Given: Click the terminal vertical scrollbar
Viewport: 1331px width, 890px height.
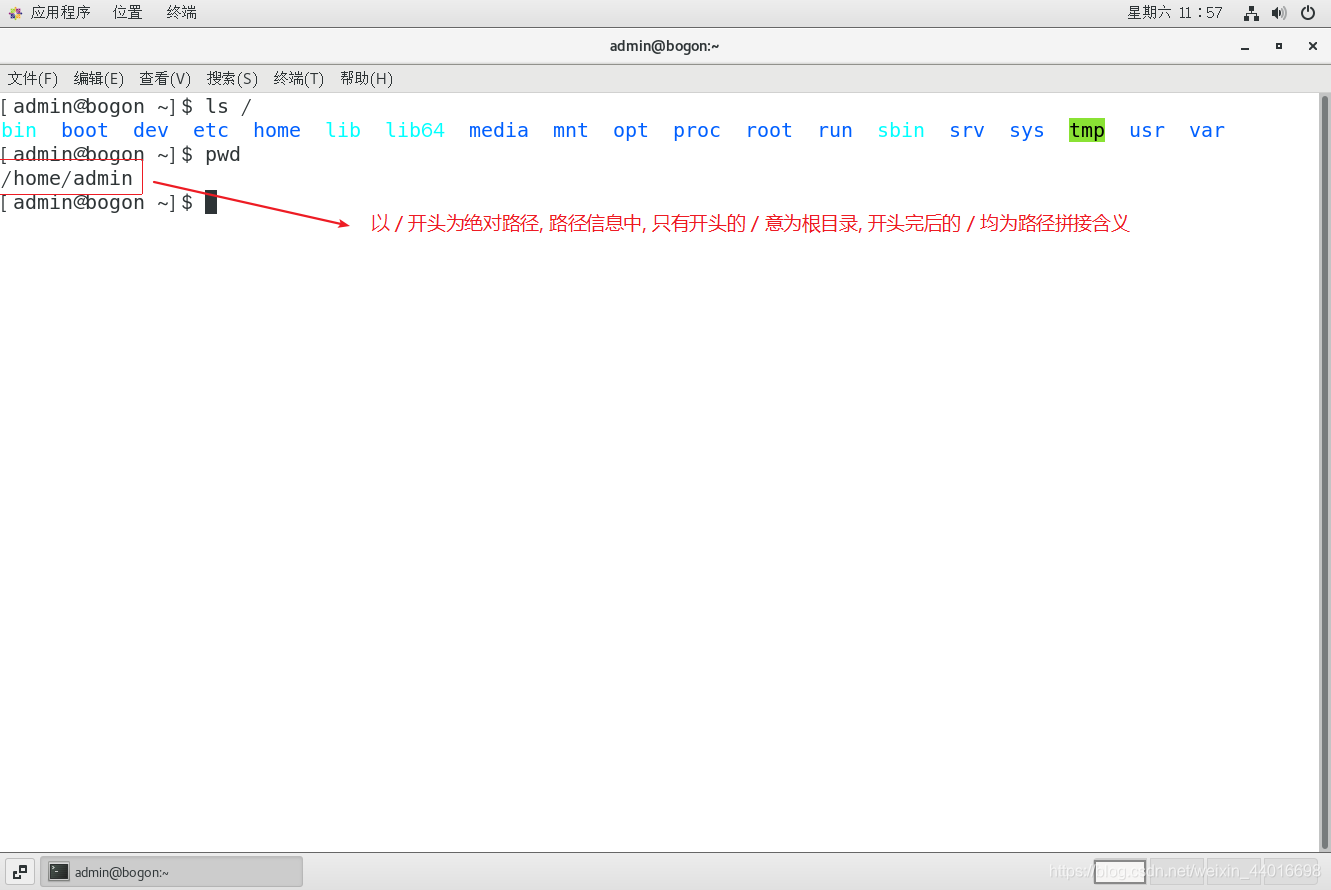Looking at the screenshot, I should click(1325, 471).
